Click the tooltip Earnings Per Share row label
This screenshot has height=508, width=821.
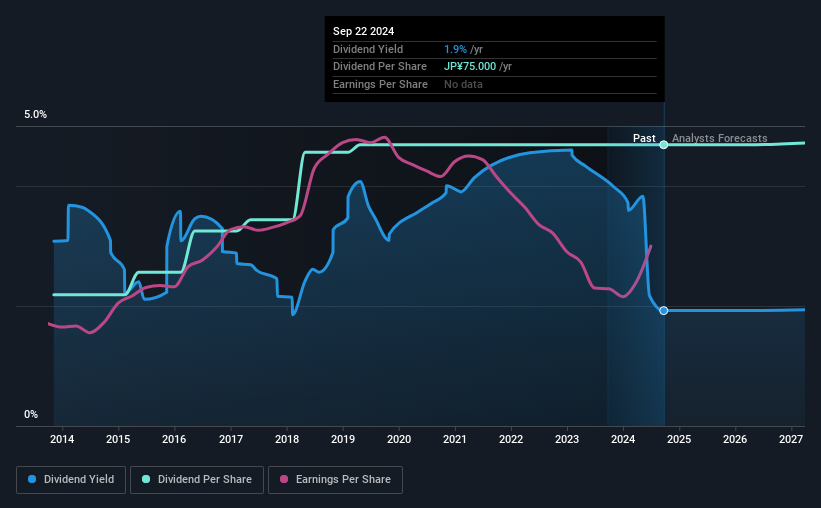380,84
